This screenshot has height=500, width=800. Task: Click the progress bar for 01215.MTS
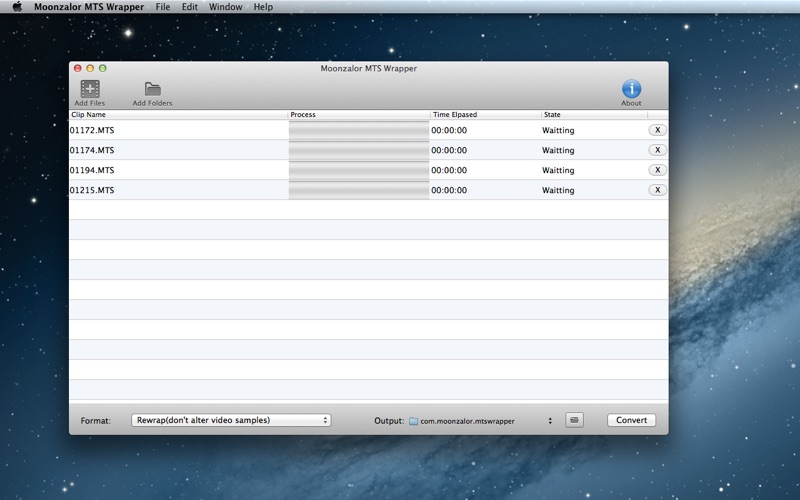[x=359, y=190]
